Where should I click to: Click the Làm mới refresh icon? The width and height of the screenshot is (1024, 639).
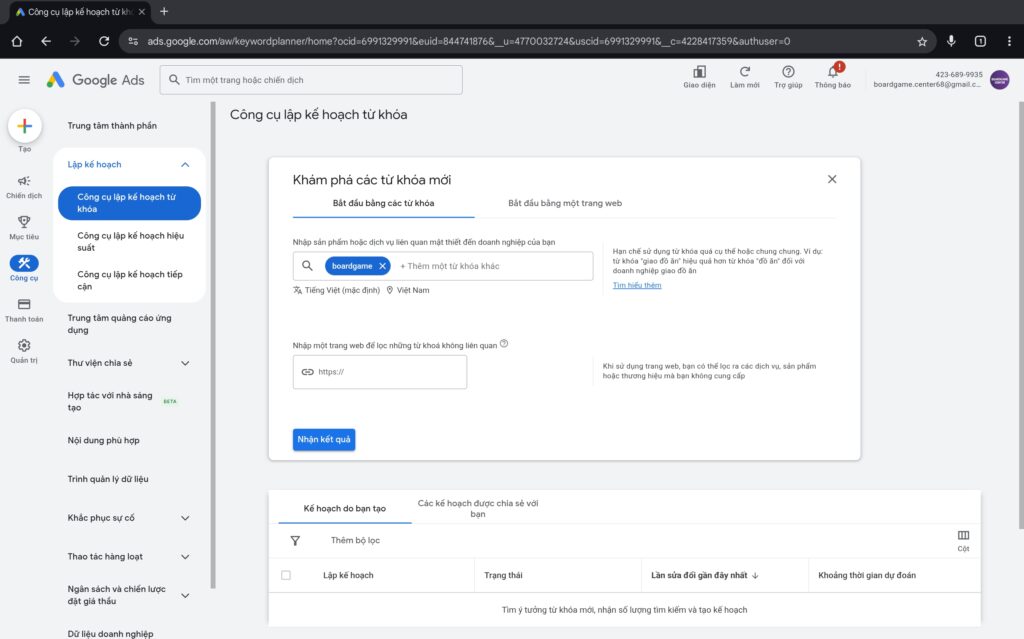coord(744,73)
